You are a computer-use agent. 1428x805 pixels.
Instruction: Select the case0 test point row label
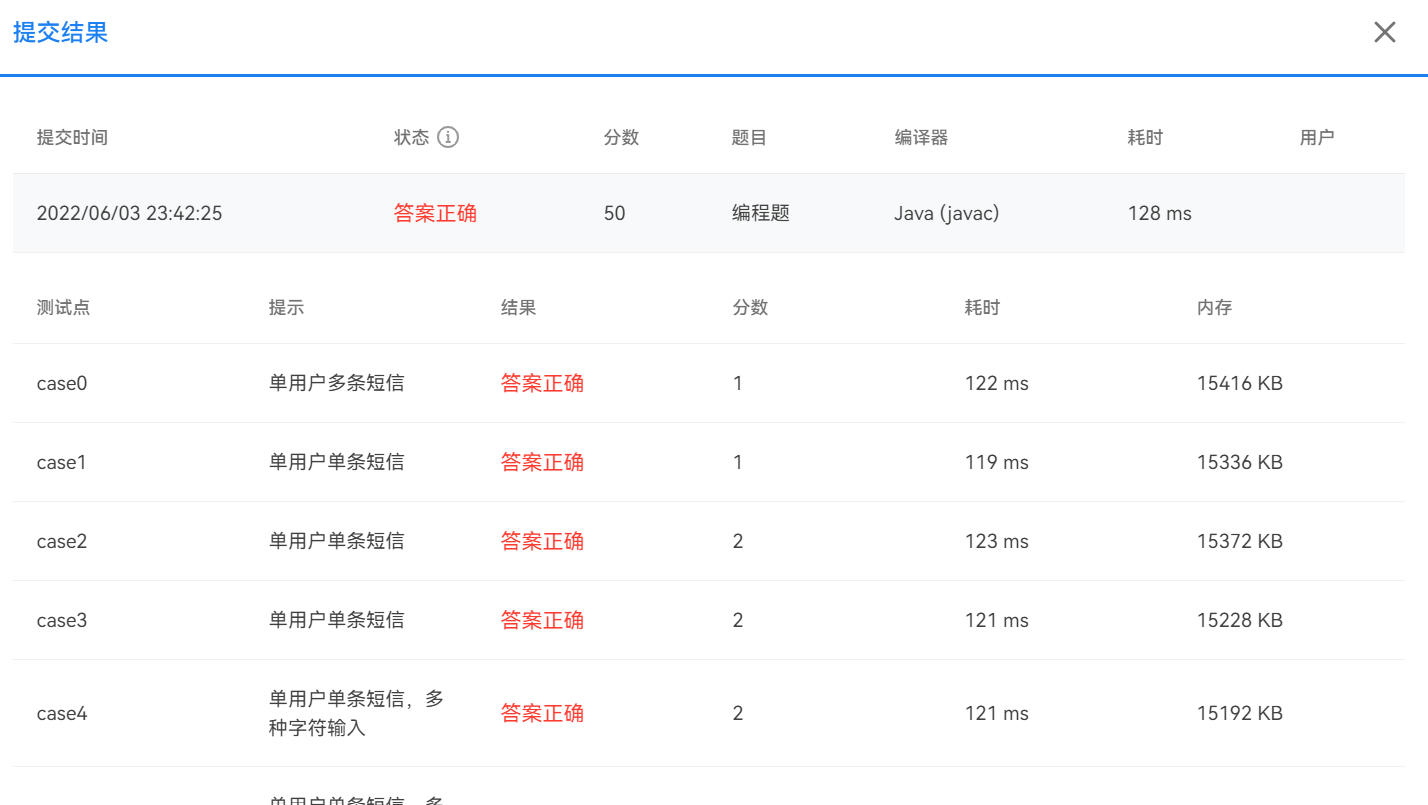(62, 383)
